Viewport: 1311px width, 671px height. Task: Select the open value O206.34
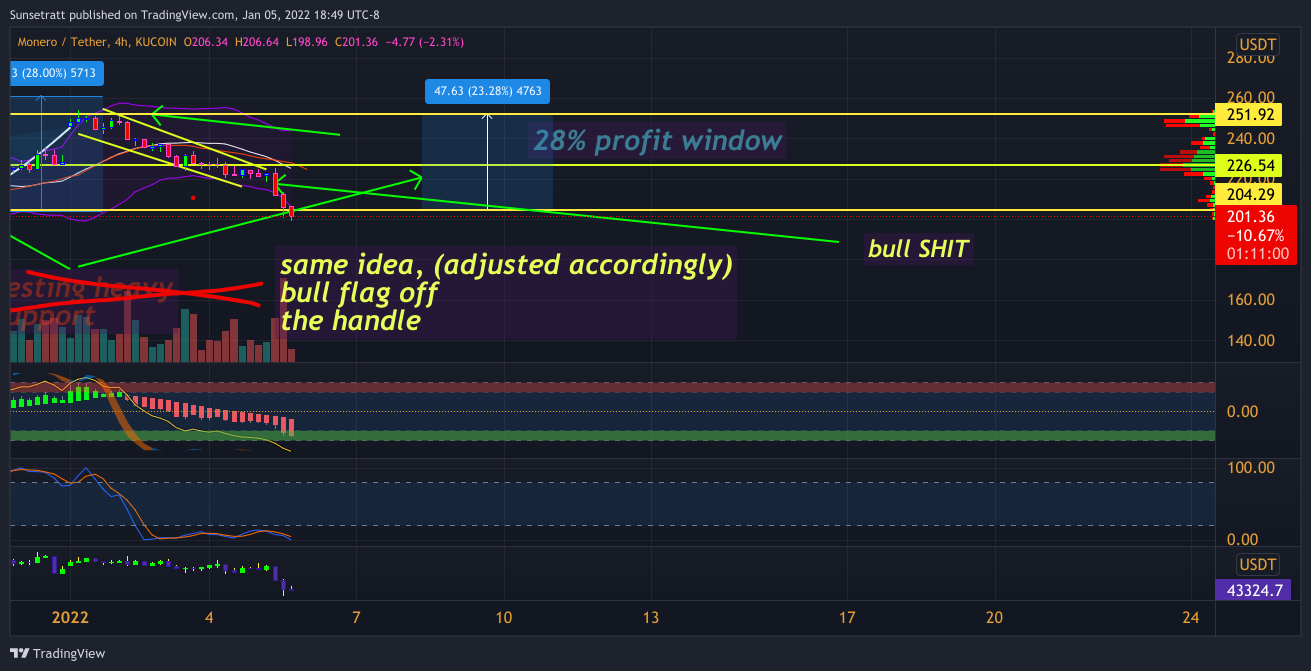click(x=205, y=42)
